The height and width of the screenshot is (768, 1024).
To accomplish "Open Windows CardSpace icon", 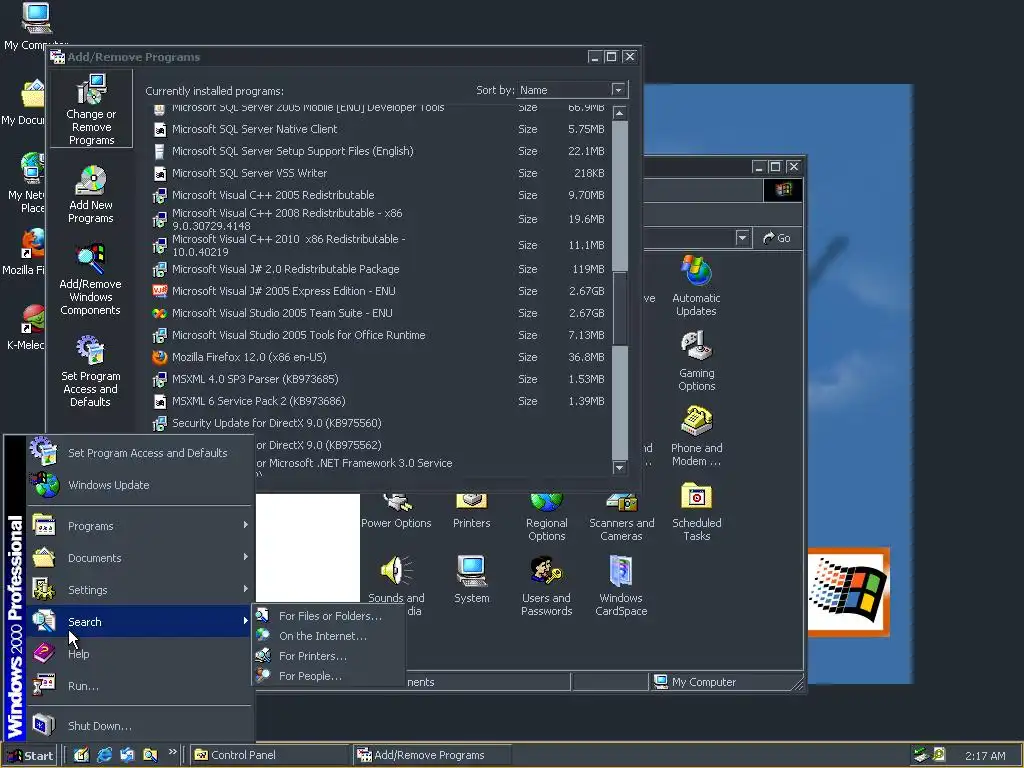I will [621, 586].
